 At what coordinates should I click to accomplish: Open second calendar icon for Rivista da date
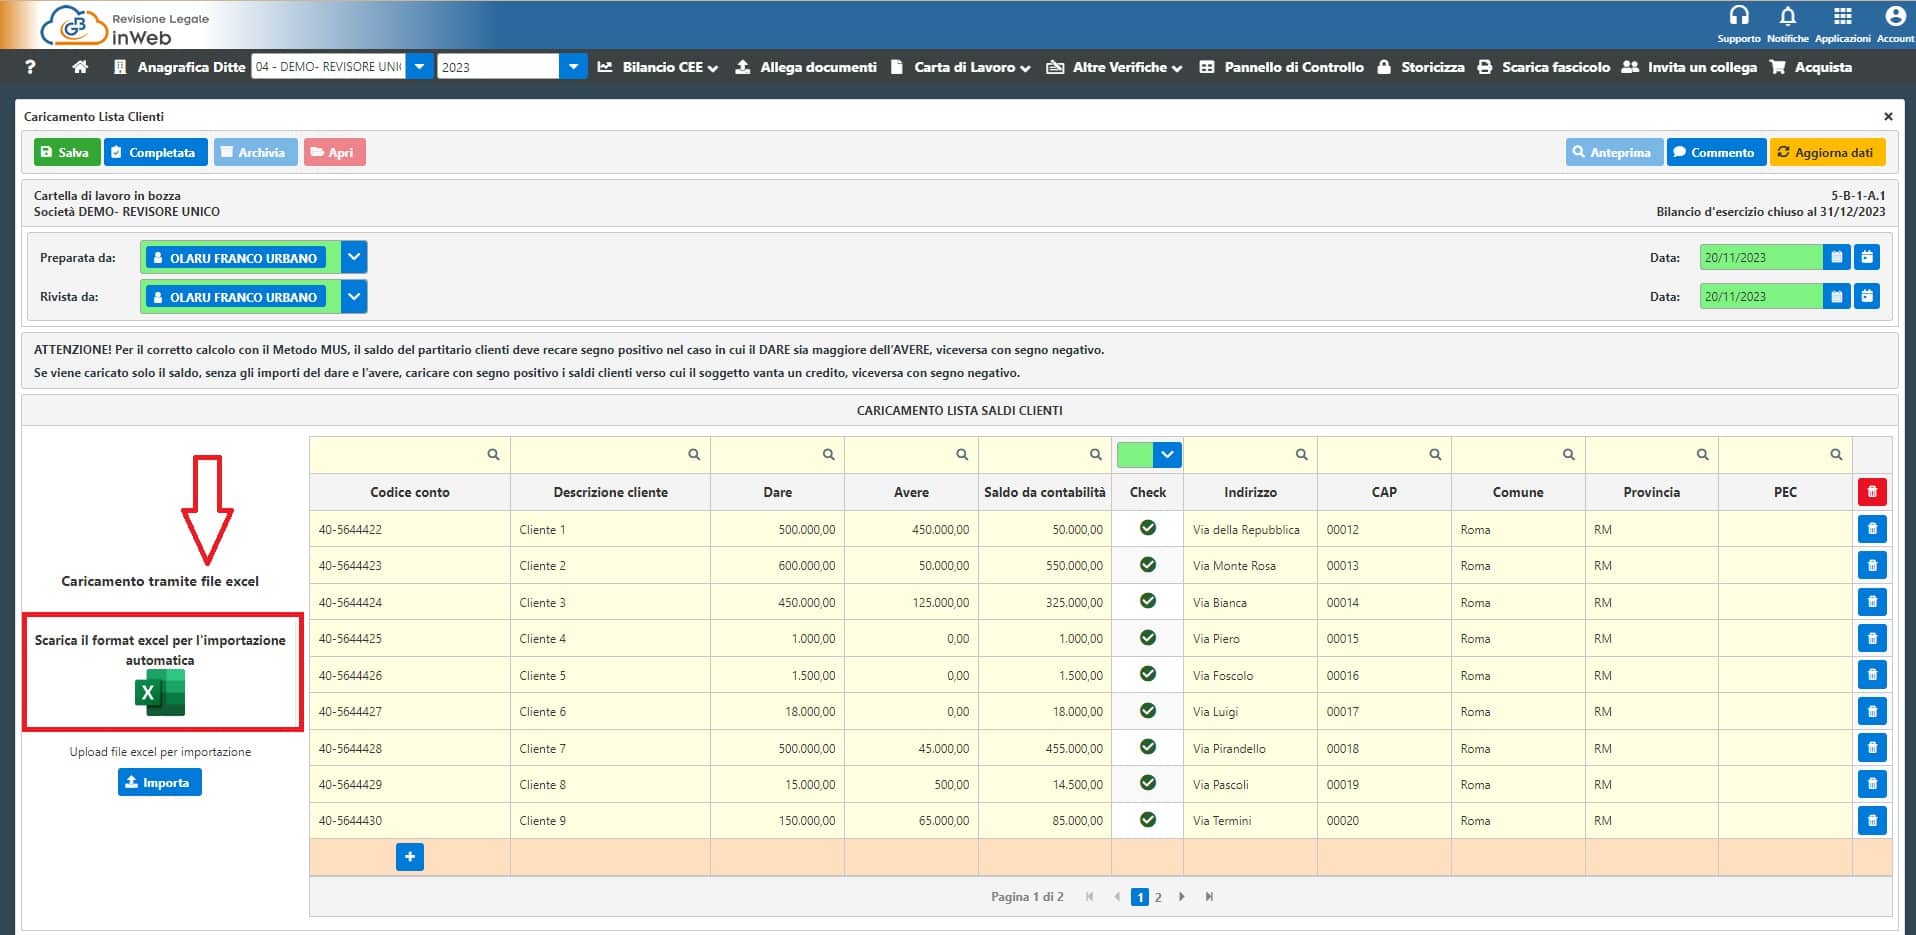pyautogui.click(x=1867, y=296)
